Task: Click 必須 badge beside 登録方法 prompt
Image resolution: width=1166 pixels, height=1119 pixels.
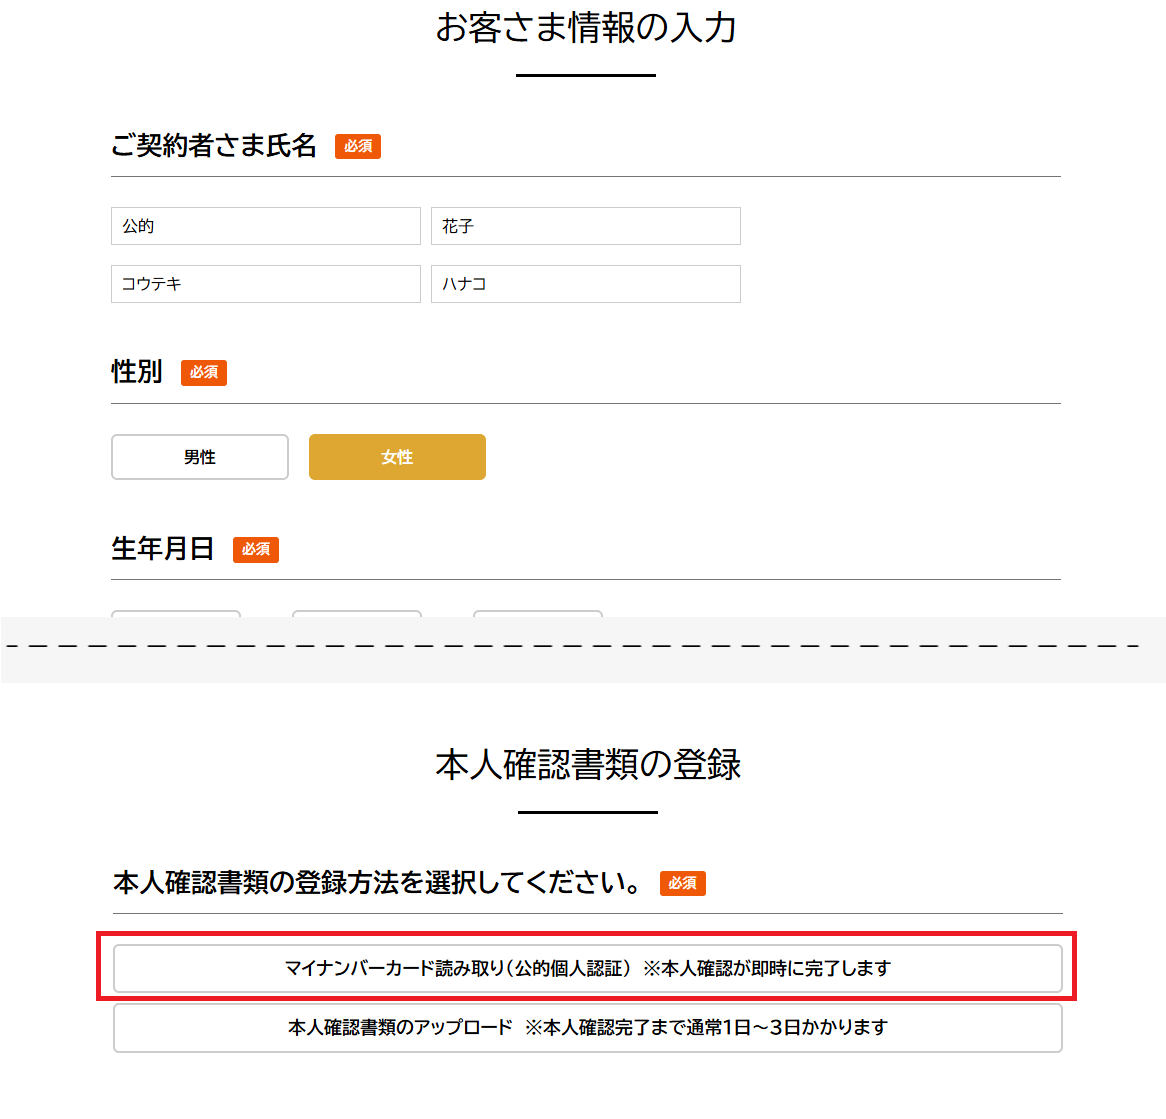Action: (683, 884)
